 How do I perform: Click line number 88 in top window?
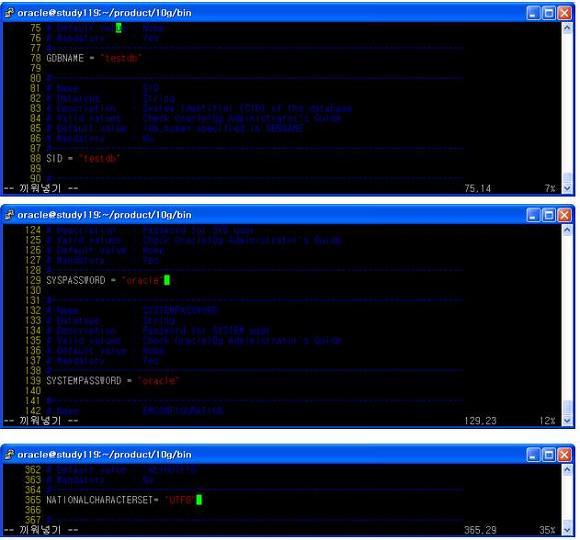click(36, 158)
